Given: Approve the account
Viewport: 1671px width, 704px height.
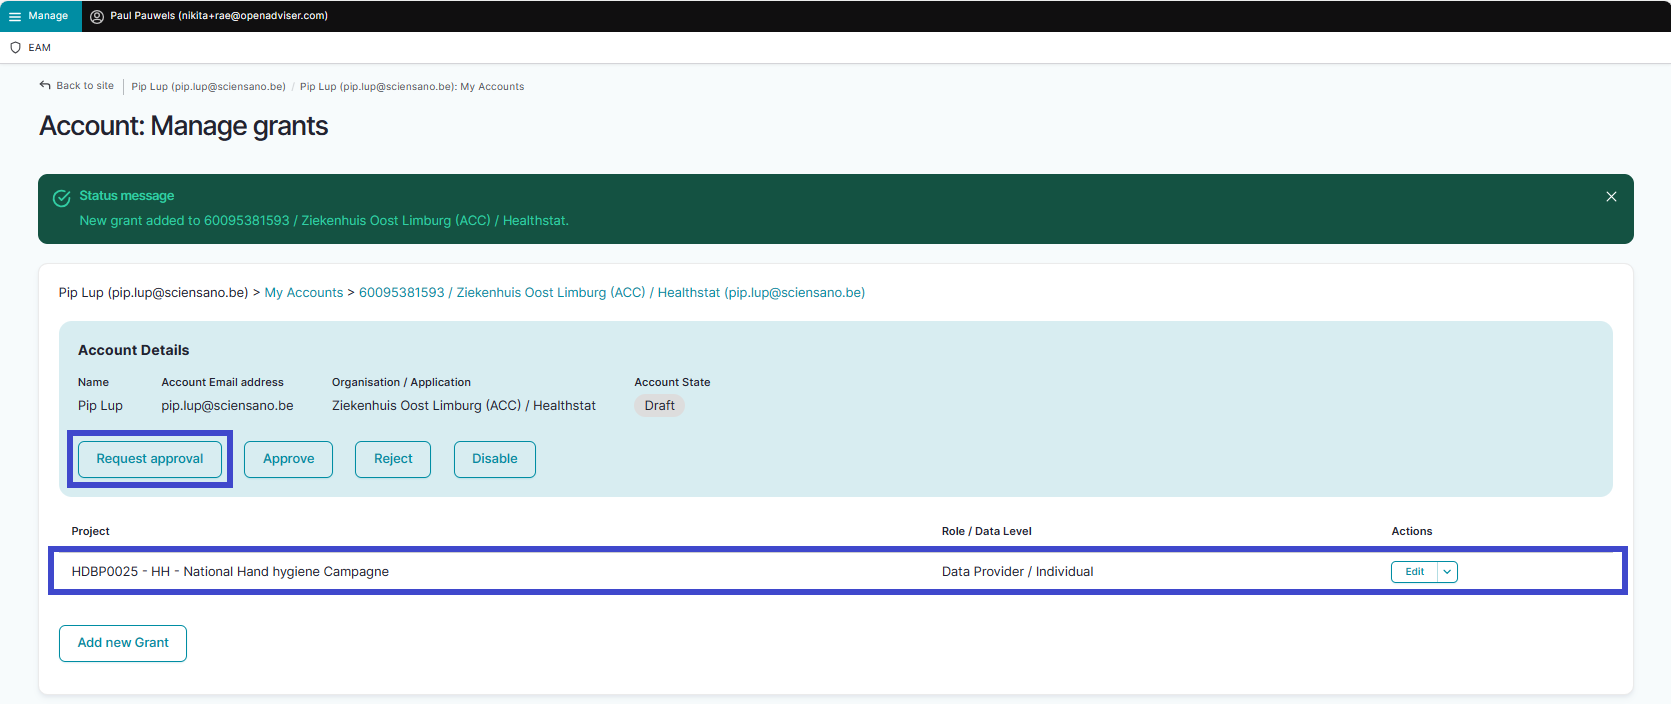Looking at the screenshot, I should [x=288, y=459].
